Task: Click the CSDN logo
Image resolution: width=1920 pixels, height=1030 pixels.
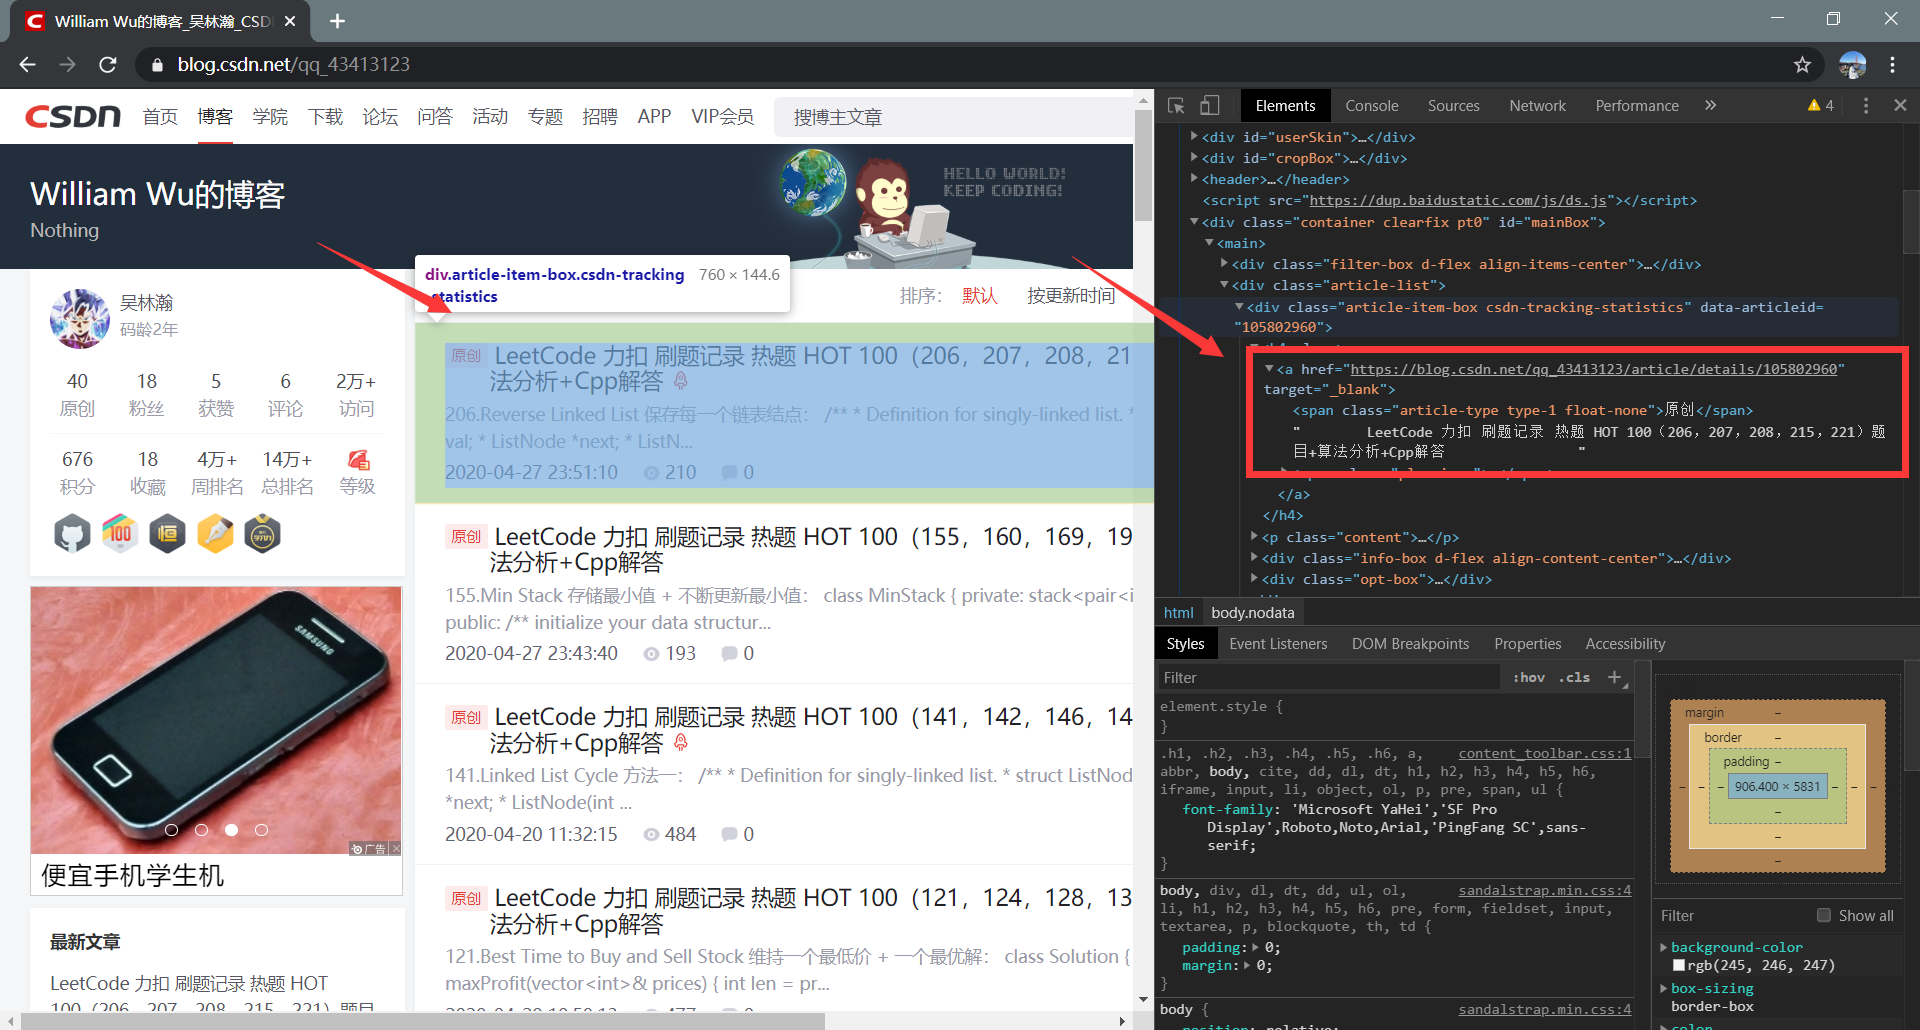Action: pyautogui.click(x=73, y=116)
